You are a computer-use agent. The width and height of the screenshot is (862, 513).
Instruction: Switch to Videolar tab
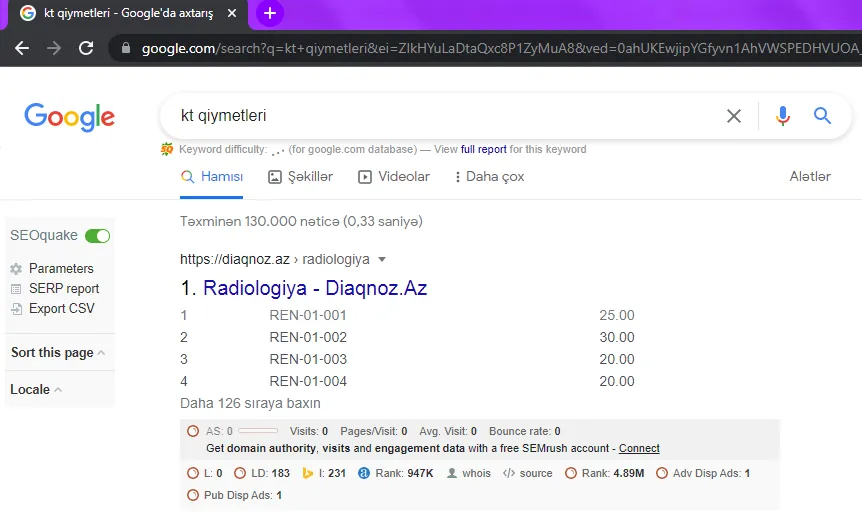[x=394, y=176]
